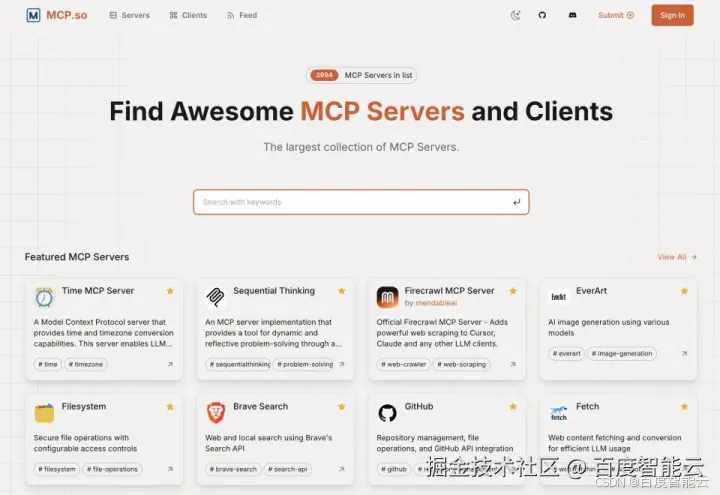720x495 pixels.
Task: Toggle dark mode moon icon
Action: [x=516, y=15]
